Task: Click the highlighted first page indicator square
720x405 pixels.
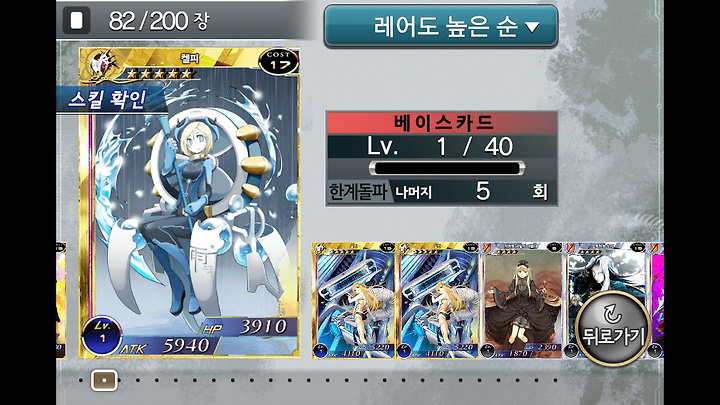Action: click(x=104, y=380)
